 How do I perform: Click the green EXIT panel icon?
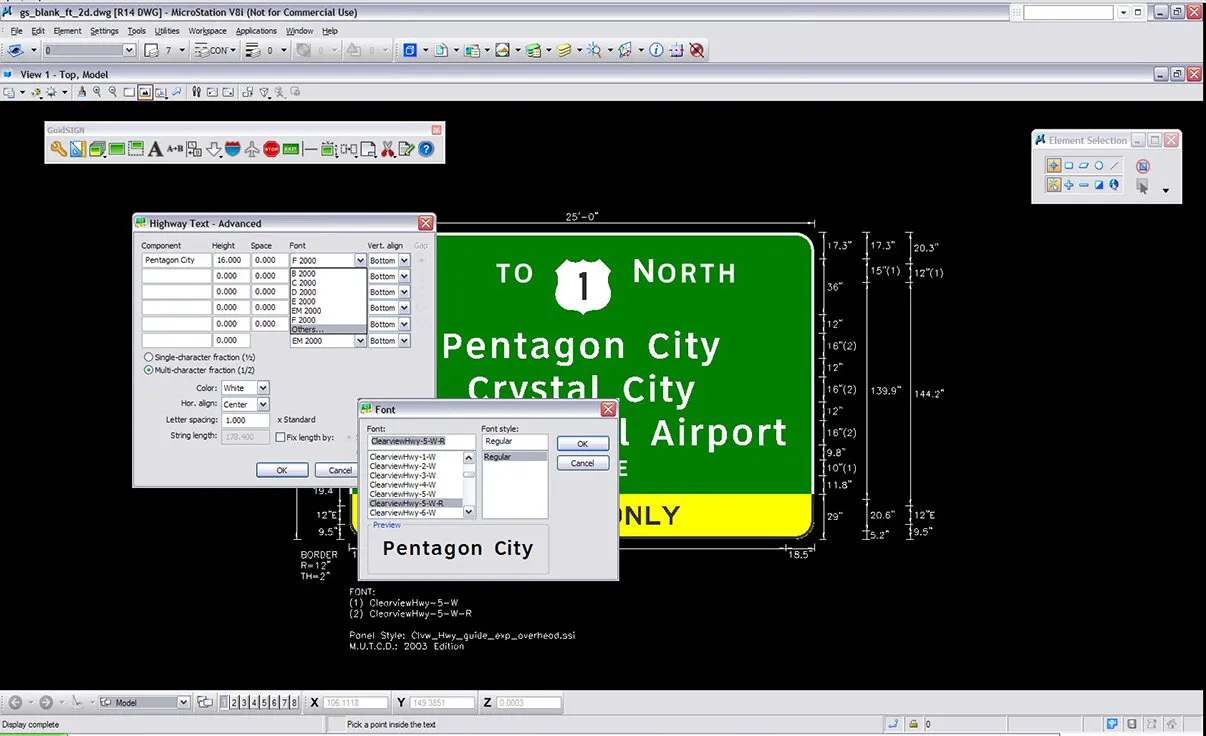pos(291,149)
